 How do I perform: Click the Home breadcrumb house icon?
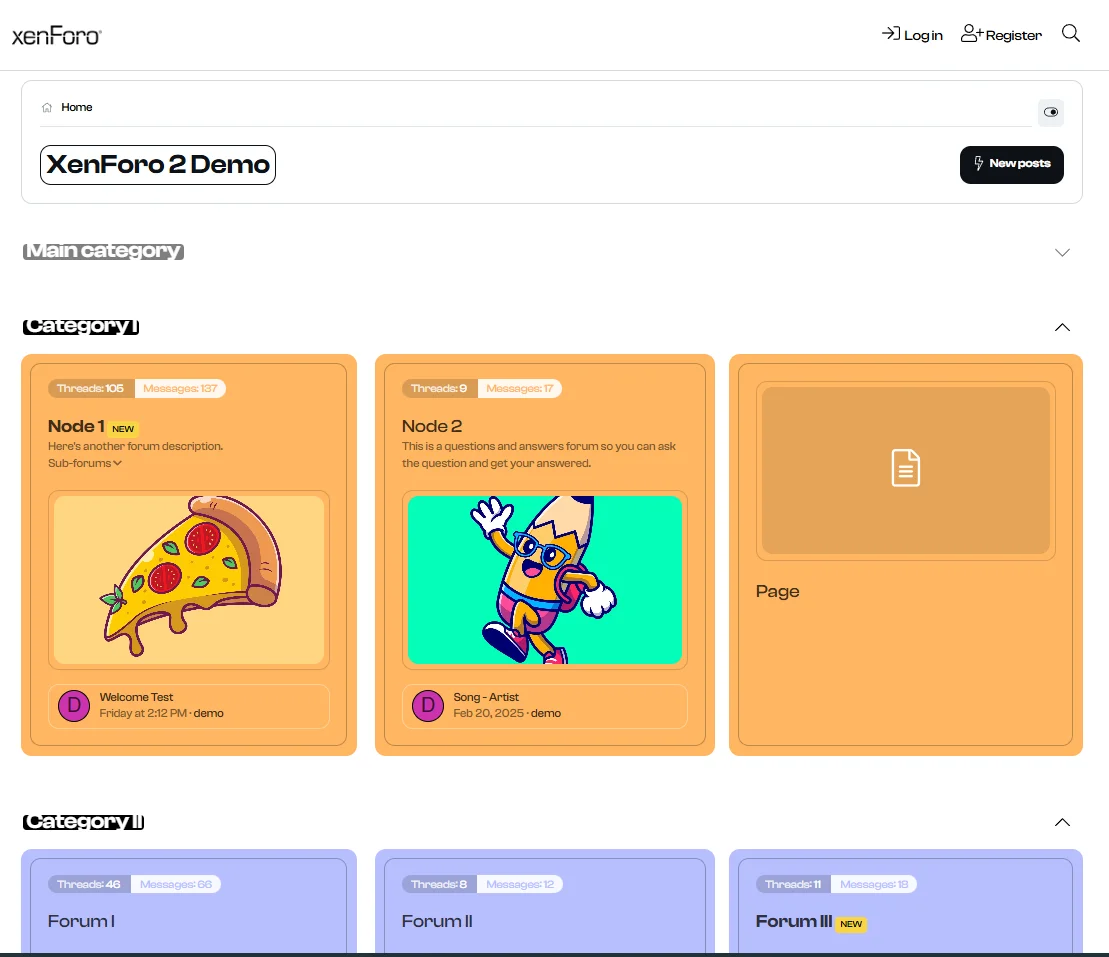[47, 108]
